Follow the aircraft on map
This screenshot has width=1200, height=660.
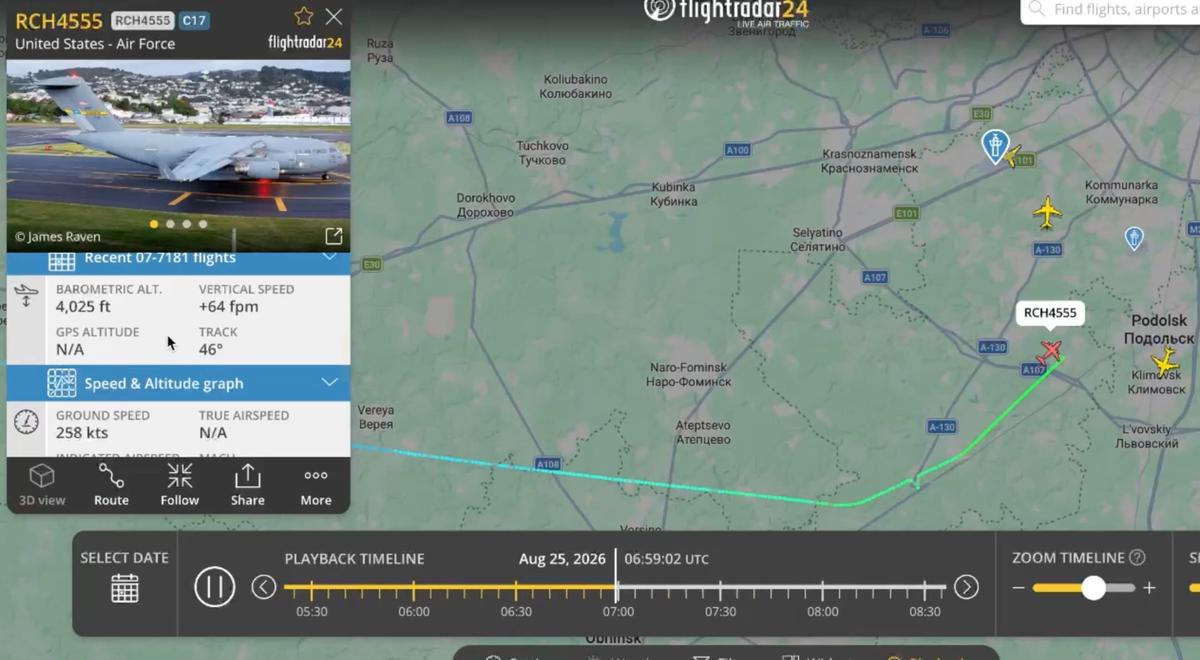tap(180, 484)
